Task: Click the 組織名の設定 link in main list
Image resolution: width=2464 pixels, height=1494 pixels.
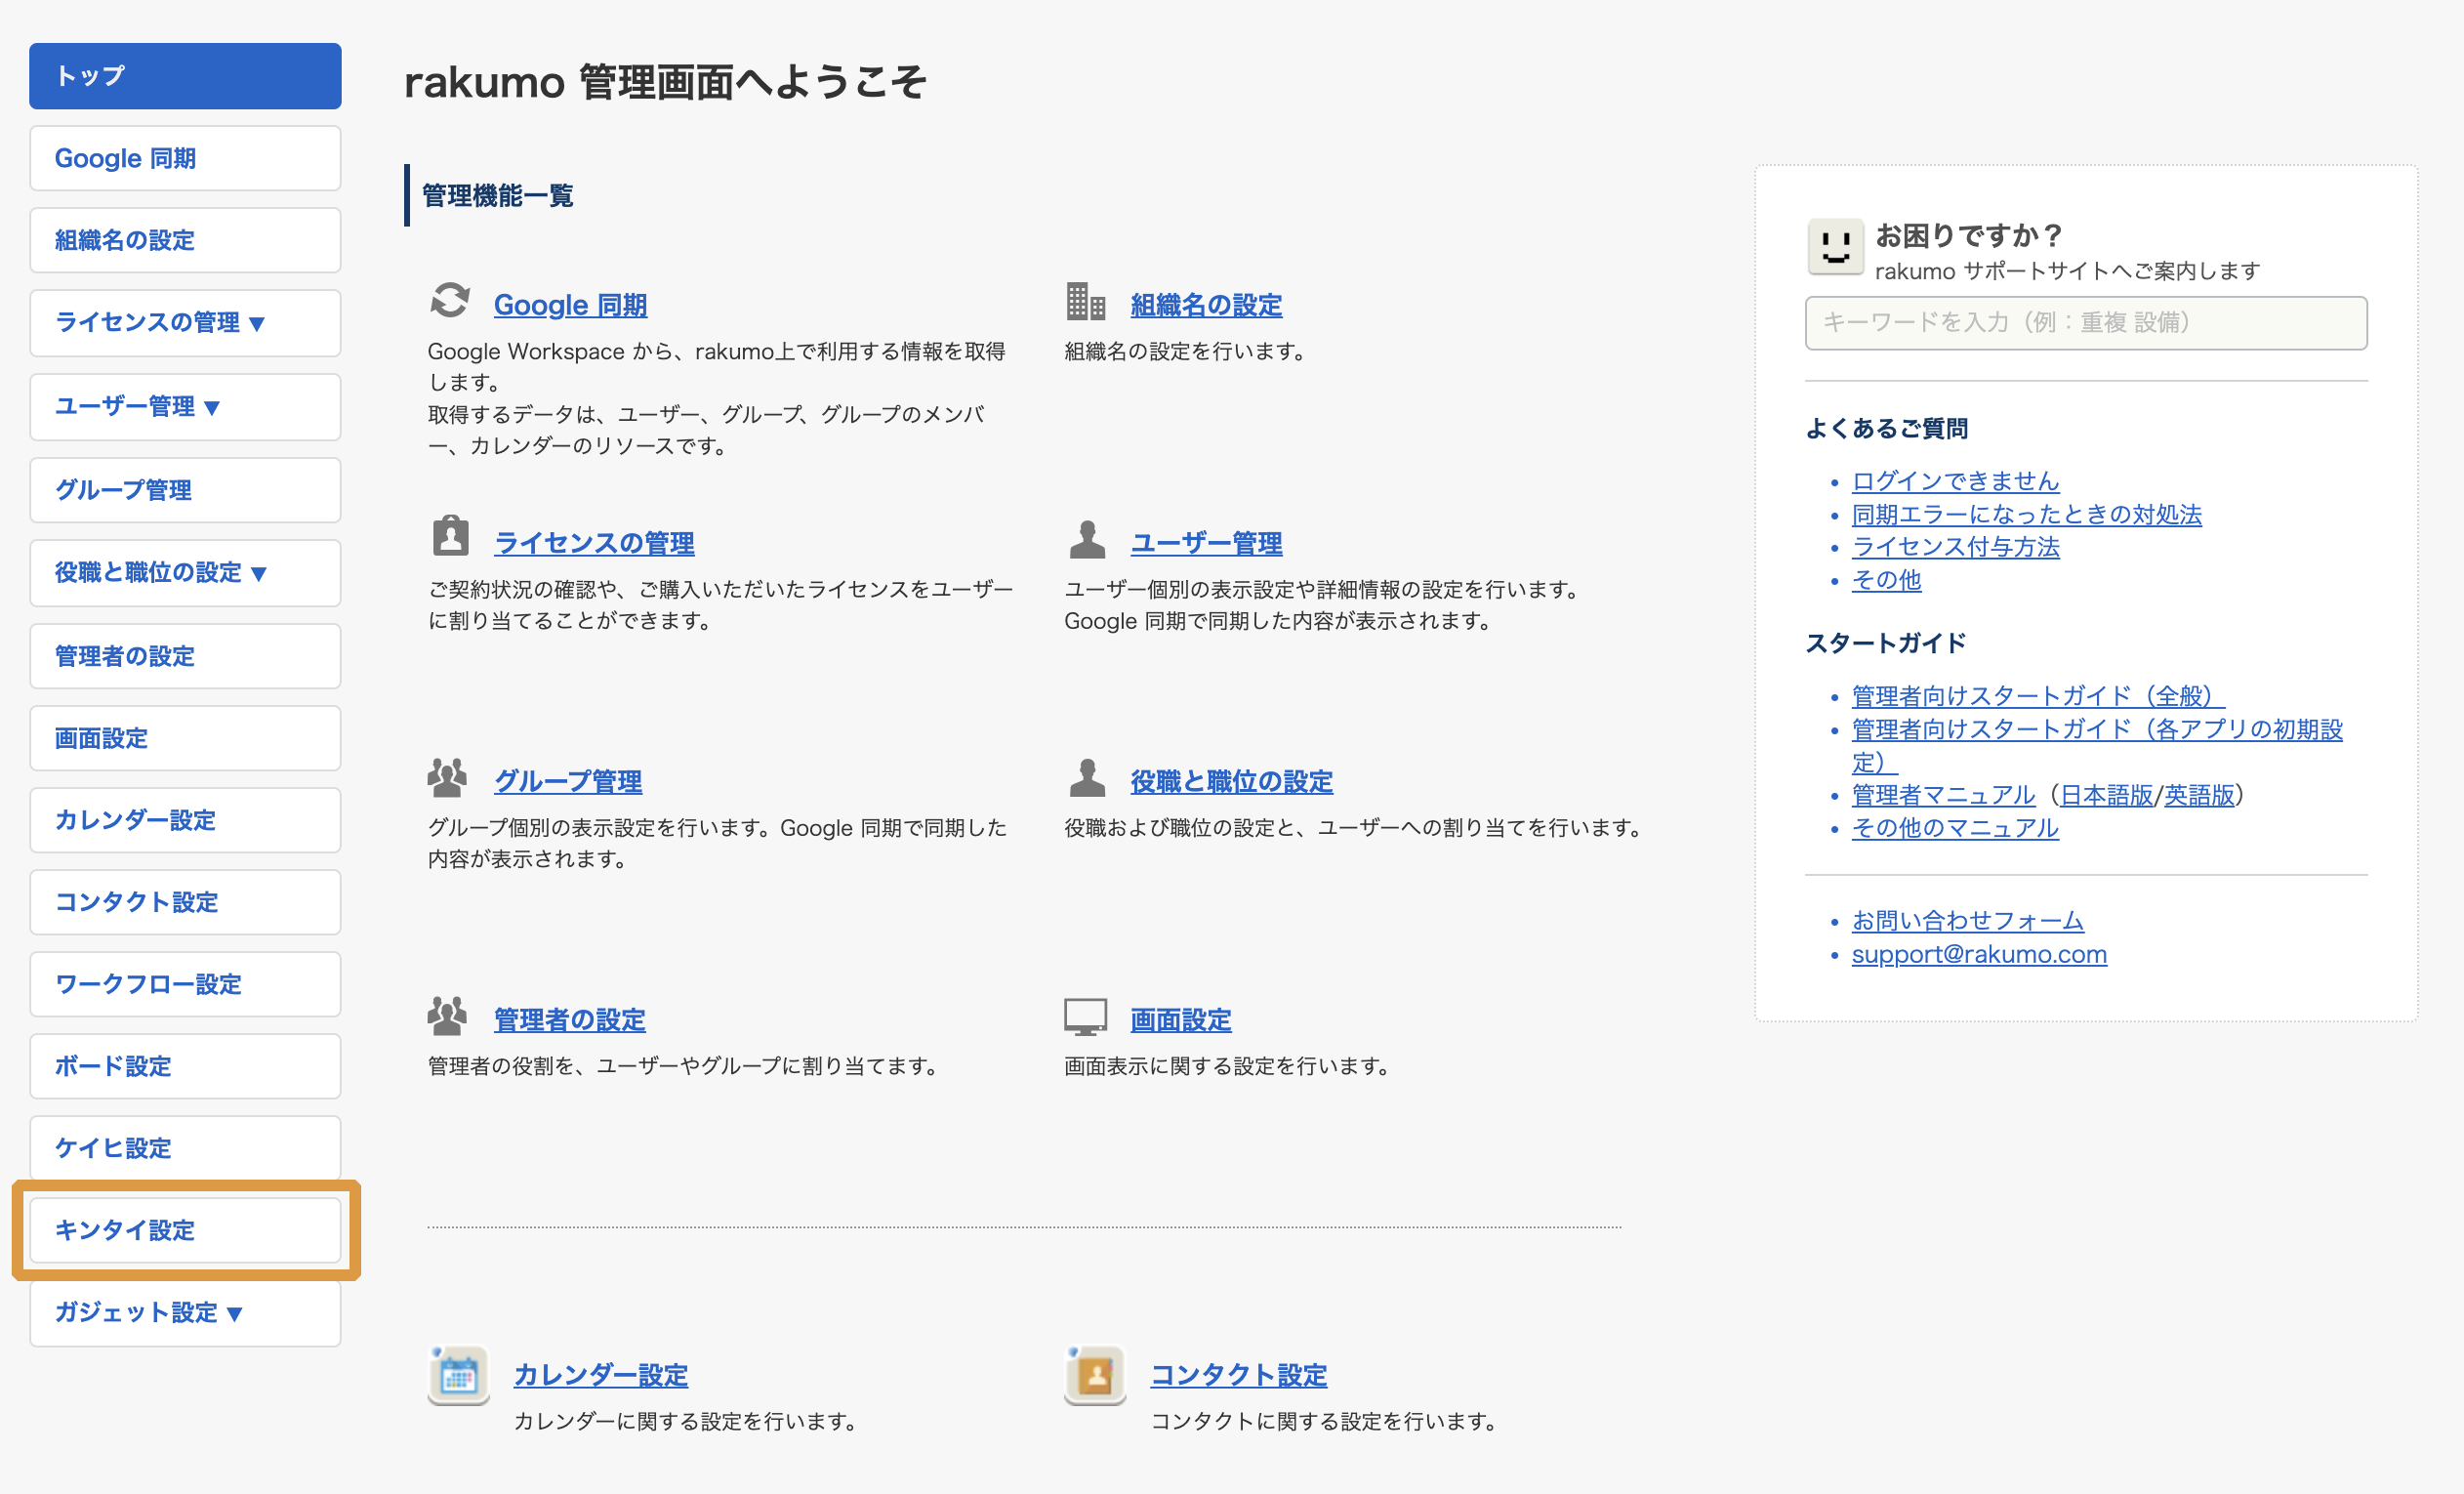Action: point(1206,305)
